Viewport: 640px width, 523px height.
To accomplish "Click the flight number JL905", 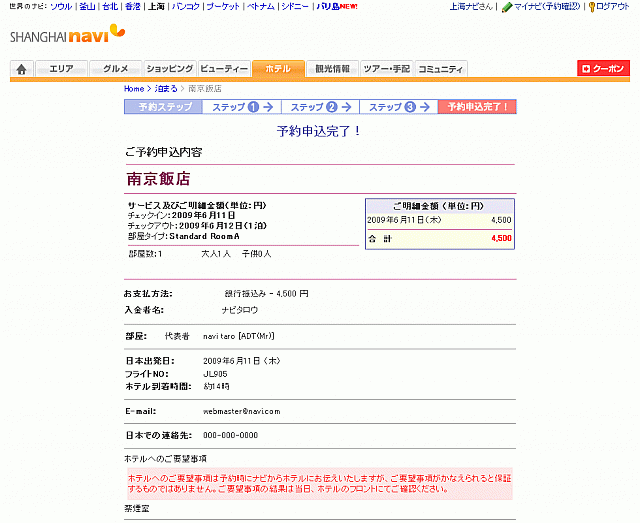I will [215, 374].
